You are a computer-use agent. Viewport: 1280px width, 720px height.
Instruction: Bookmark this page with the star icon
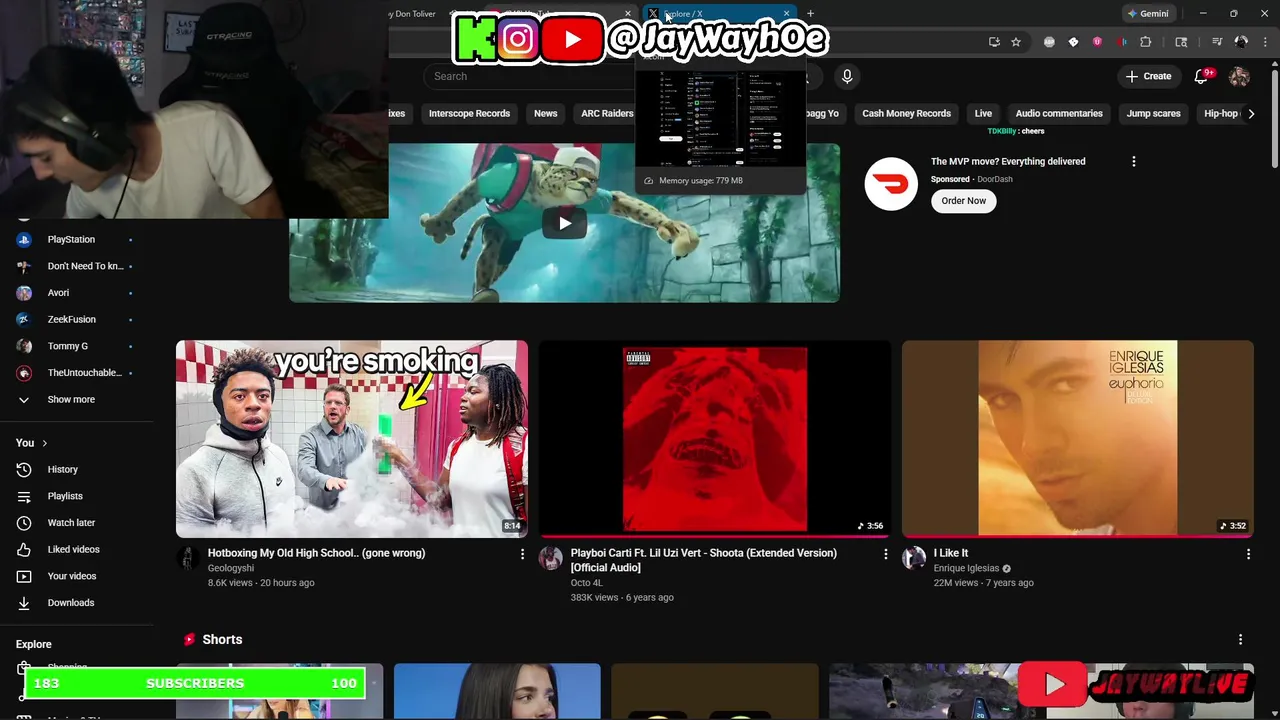pyautogui.click(x=1016, y=42)
